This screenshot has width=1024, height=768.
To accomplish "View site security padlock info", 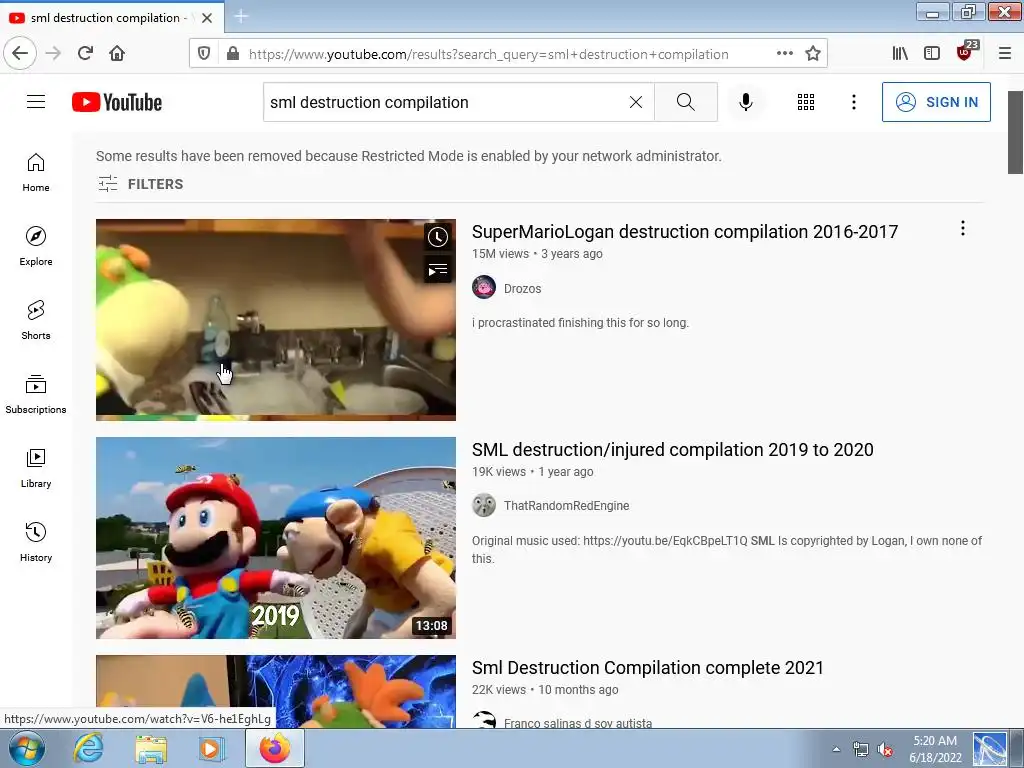I will (x=232, y=54).
